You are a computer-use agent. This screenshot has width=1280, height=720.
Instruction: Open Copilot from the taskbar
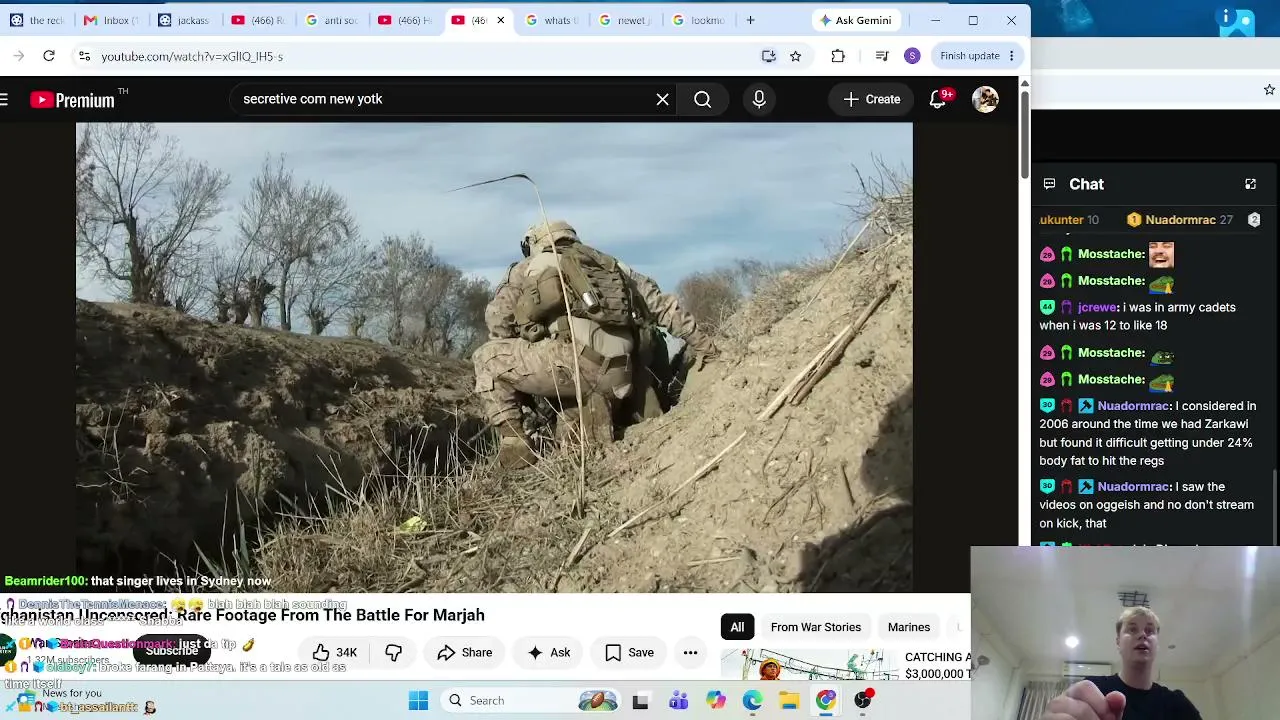(715, 701)
